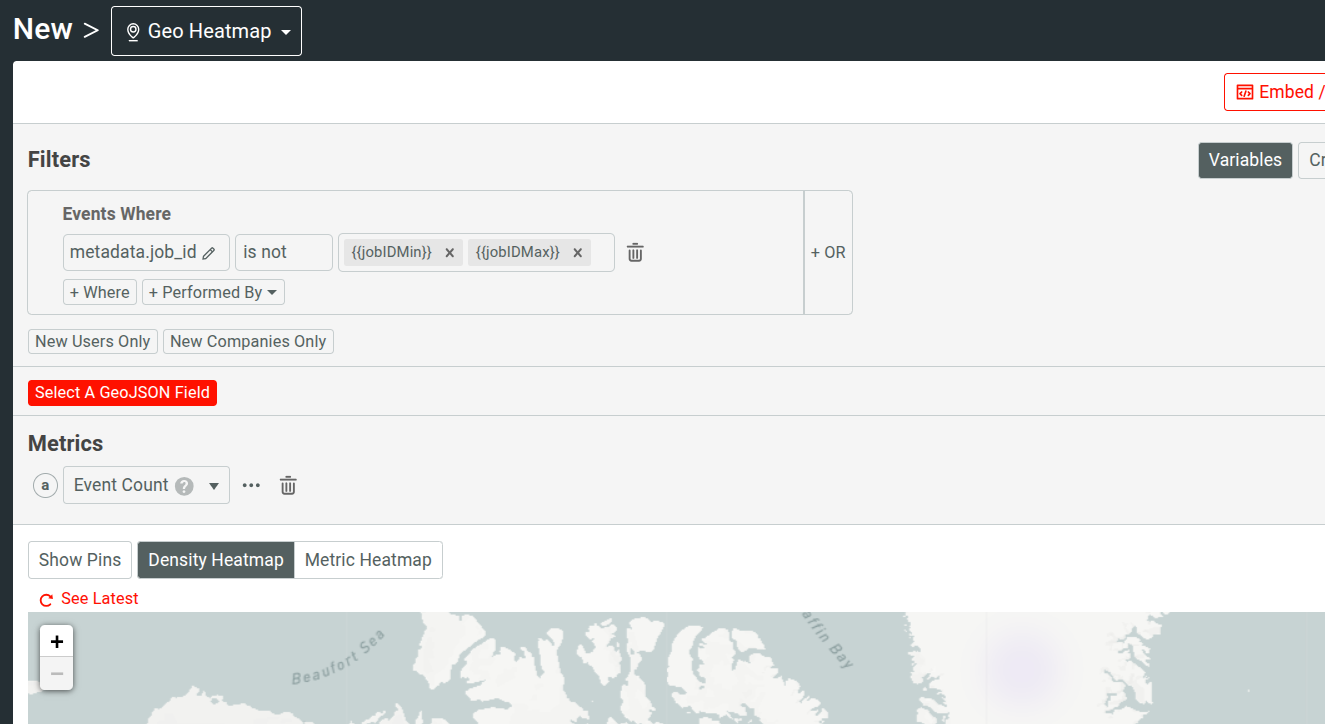
Task: Open the Variables panel
Action: (x=1245, y=160)
